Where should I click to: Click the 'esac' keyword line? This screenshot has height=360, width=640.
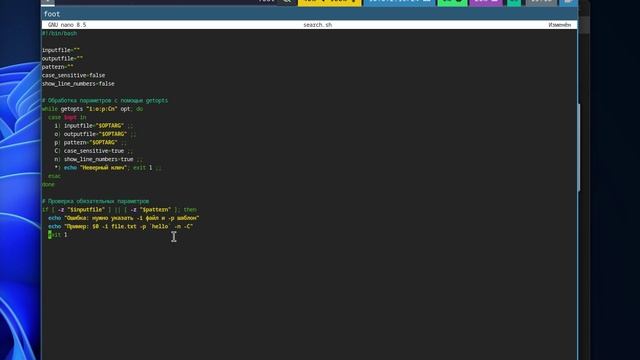tap(54, 176)
